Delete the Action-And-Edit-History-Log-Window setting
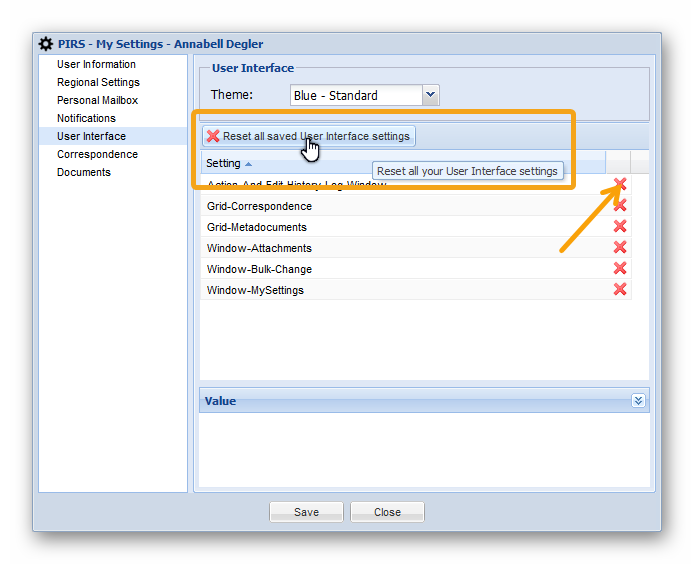 (x=620, y=184)
